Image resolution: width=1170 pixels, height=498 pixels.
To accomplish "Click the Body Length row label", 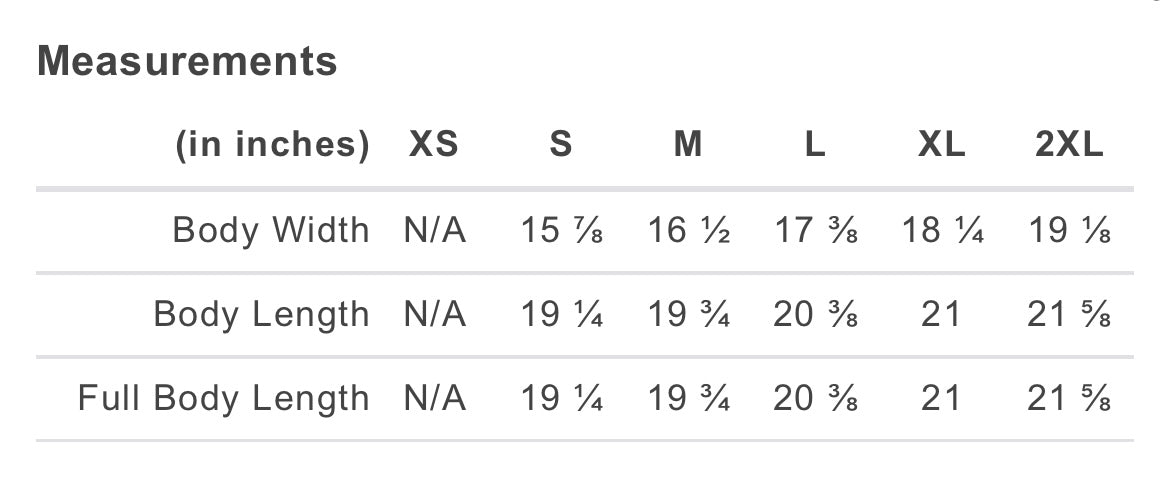I will tap(262, 314).
